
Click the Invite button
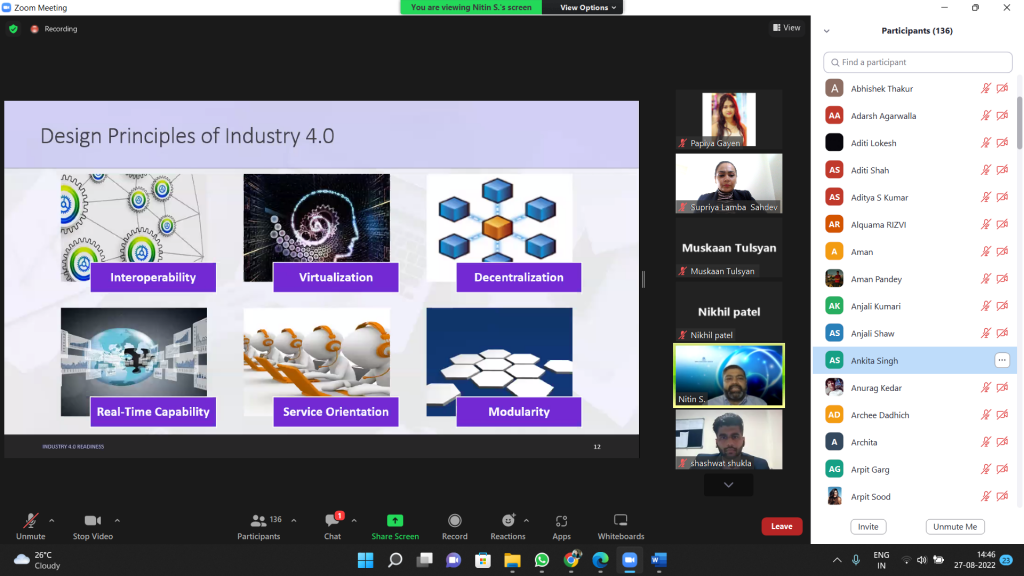(x=868, y=526)
